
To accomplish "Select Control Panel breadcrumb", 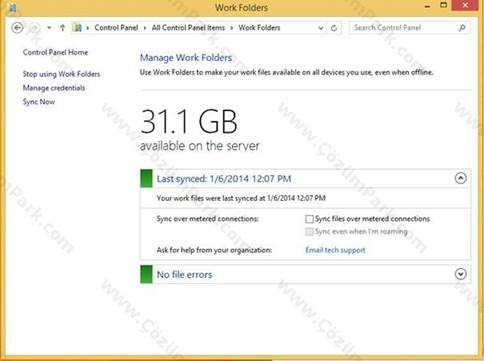I will click(116, 28).
